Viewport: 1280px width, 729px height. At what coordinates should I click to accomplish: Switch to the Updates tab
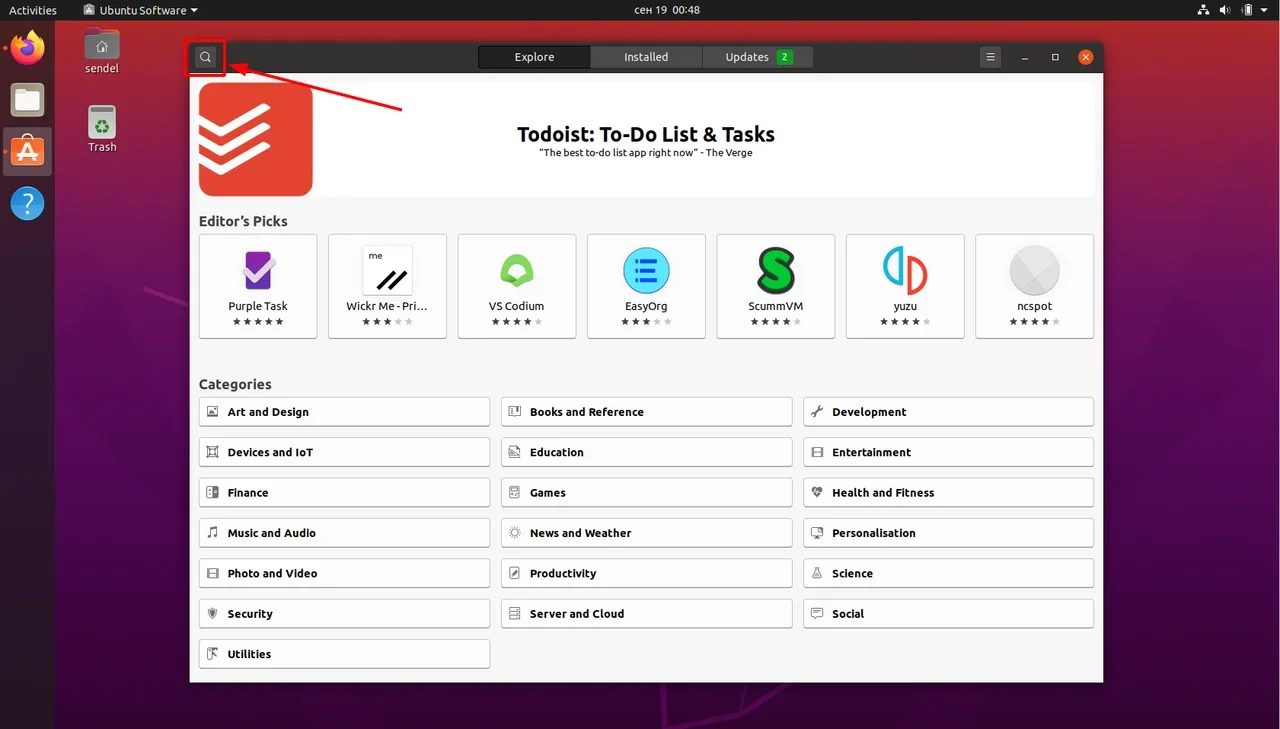point(757,57)
